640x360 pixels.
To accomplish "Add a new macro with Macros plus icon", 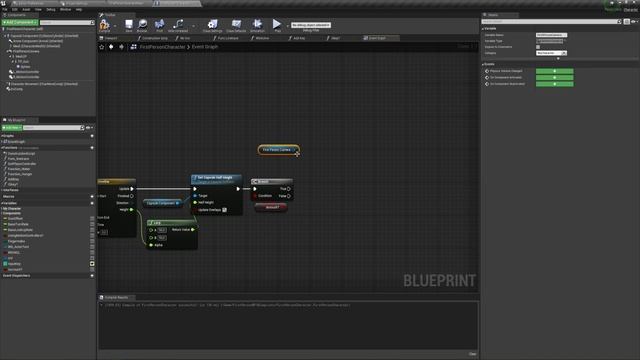I will click(92, 196).
